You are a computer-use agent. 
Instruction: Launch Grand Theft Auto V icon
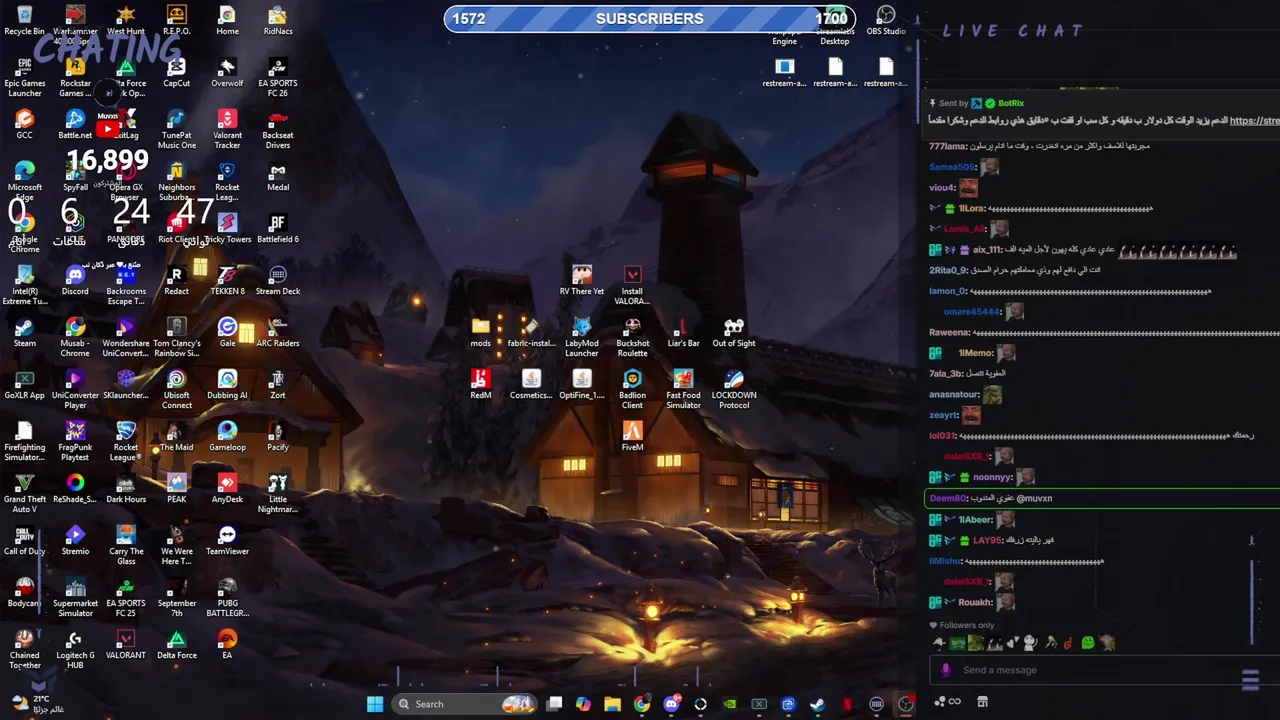[24, 493]
